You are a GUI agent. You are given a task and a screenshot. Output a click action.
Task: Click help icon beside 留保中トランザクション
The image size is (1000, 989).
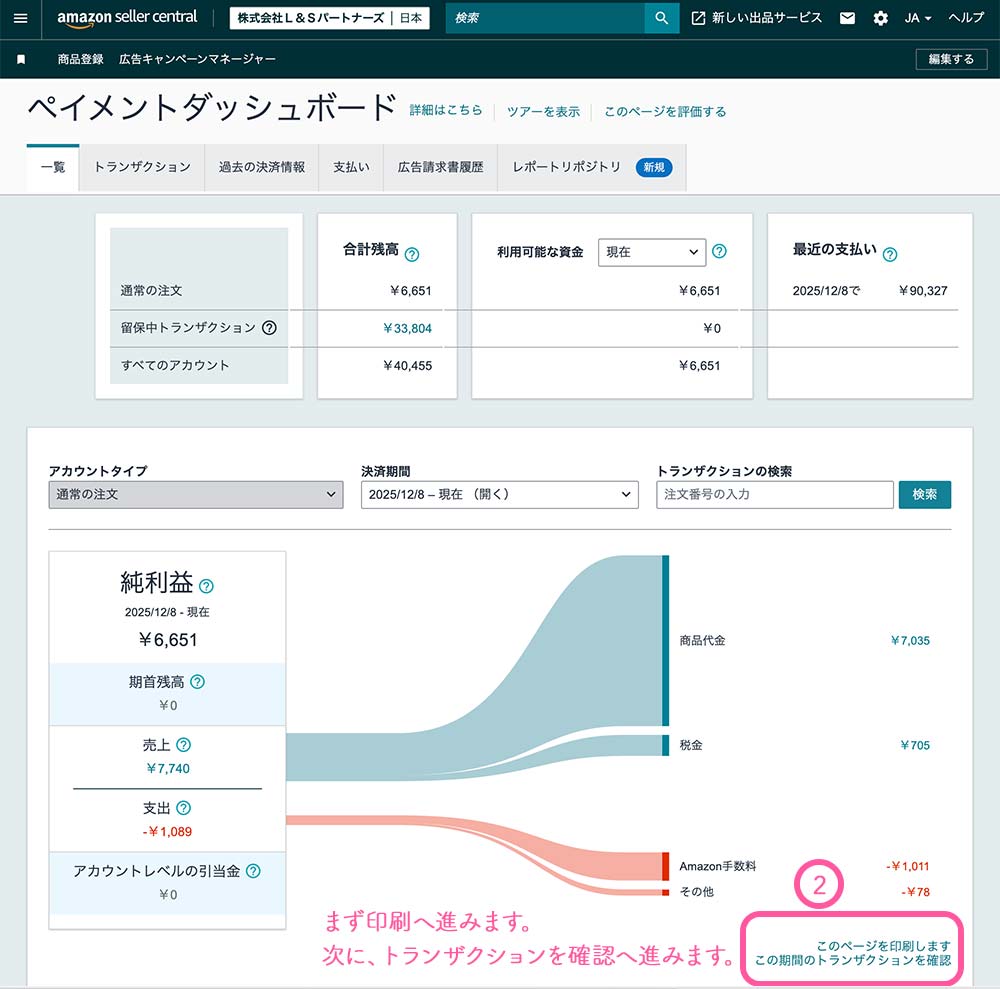[x=269, y=327]
